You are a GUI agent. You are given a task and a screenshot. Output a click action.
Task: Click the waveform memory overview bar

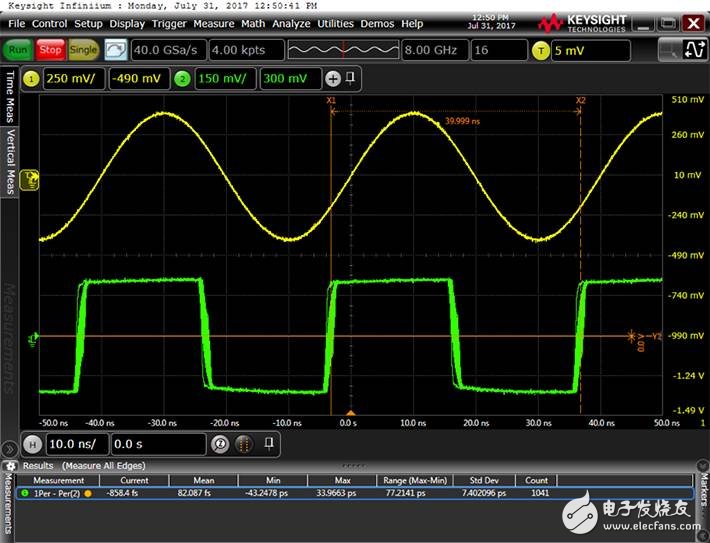[x=343, y=50]
